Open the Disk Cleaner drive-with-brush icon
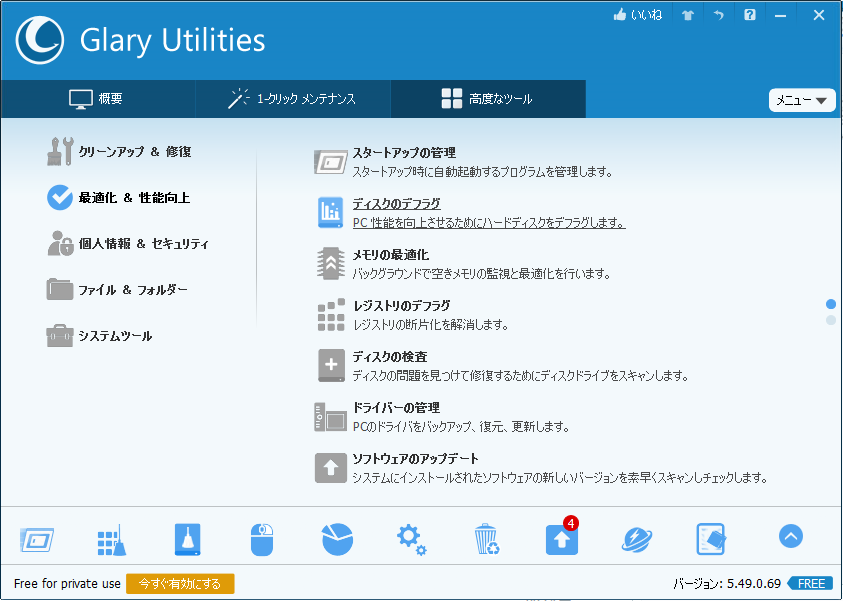The width and height of the screenshot is (843, 601). click(187, 539)
